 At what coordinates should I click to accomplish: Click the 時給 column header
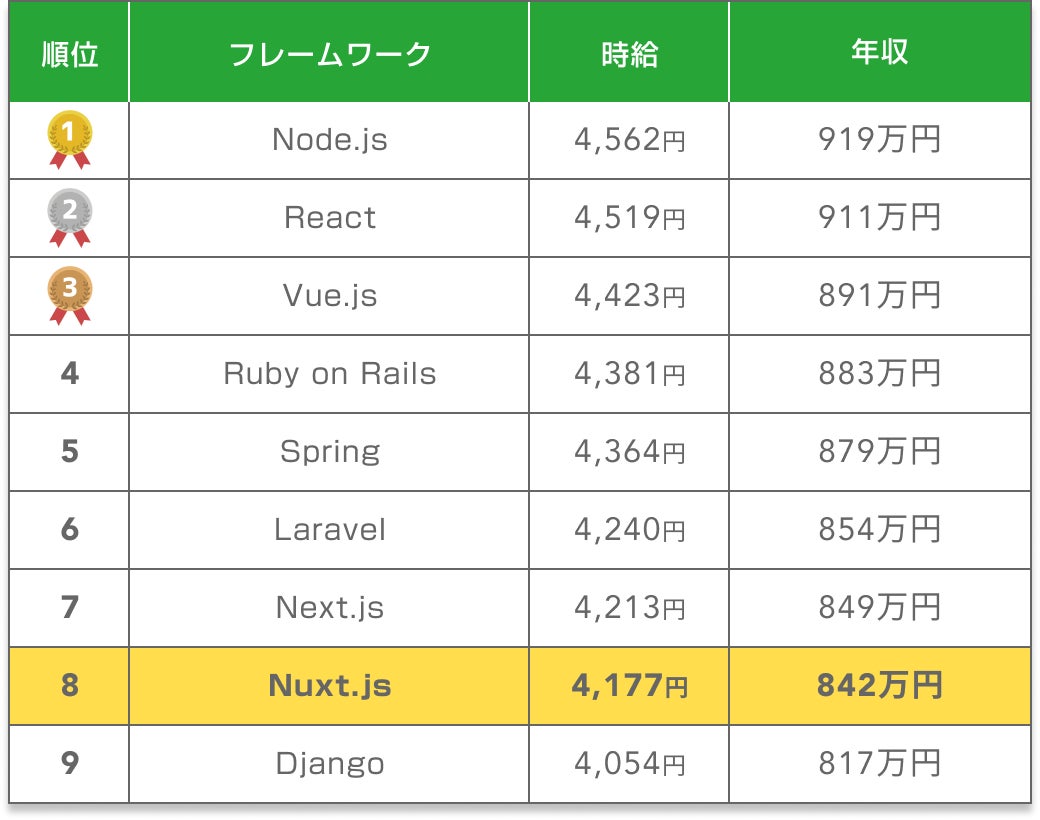point(629,53)
